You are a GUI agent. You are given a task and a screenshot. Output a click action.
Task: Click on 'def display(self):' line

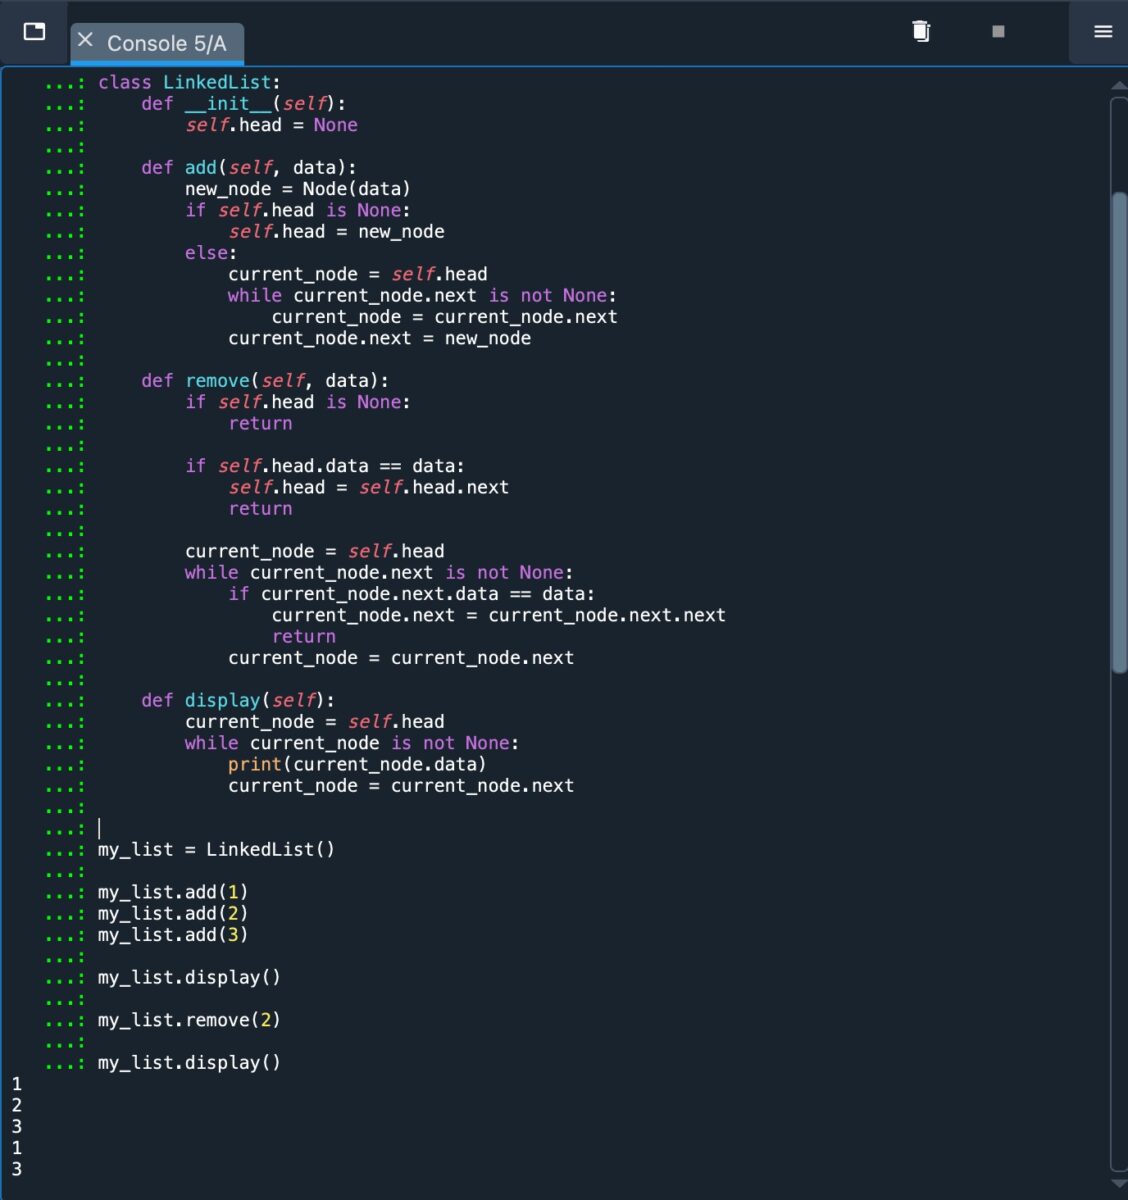pyautogui.click(x=237, y=700)
